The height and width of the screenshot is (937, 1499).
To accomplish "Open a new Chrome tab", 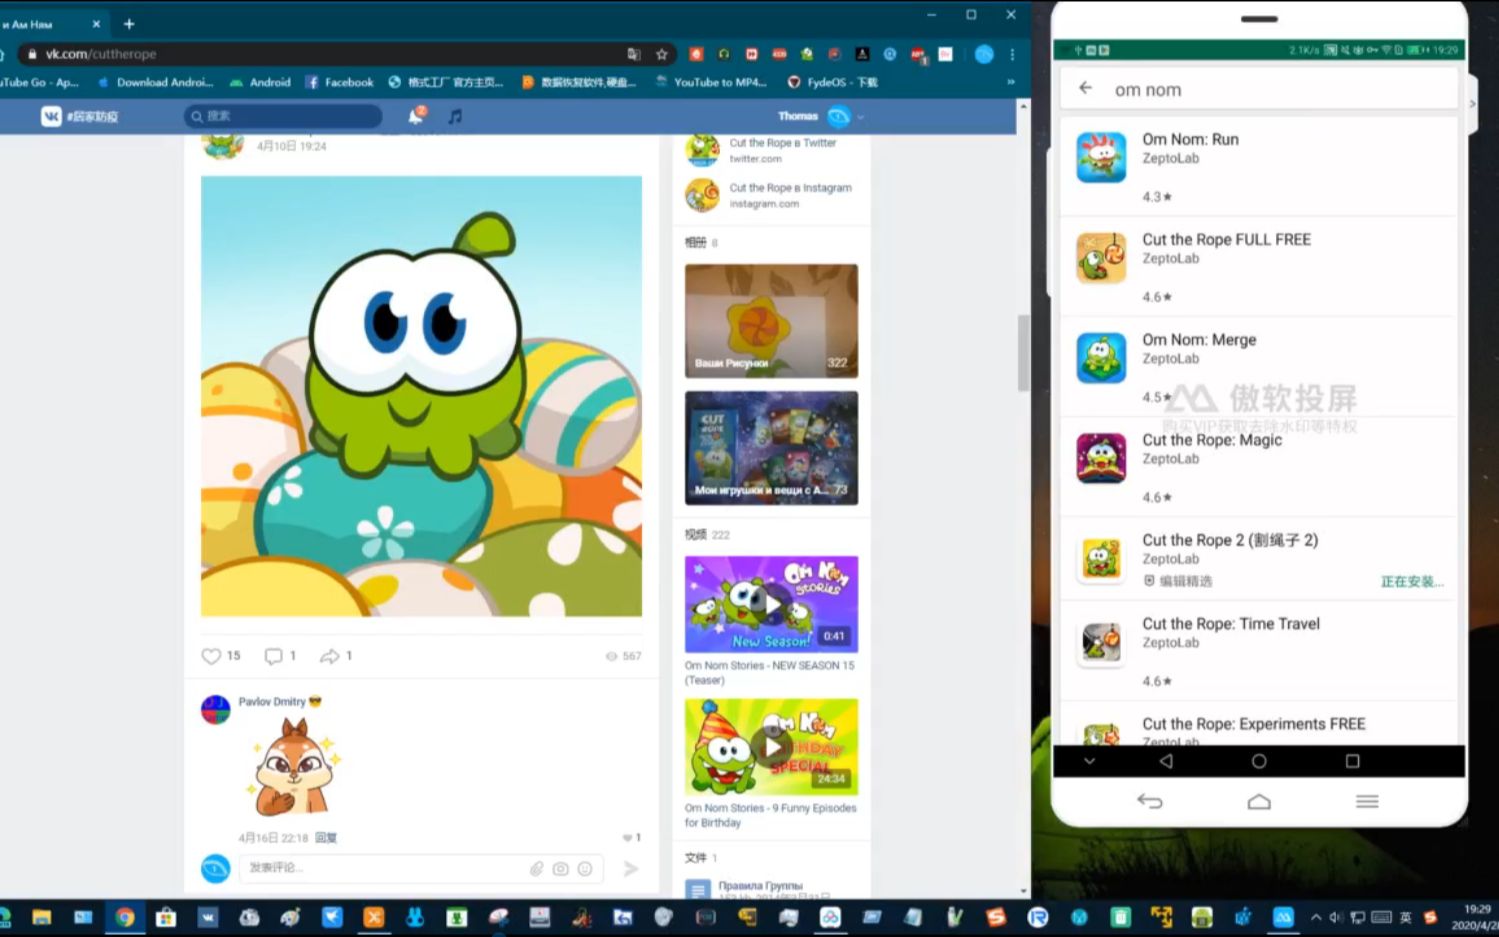I will coord(129,23).
